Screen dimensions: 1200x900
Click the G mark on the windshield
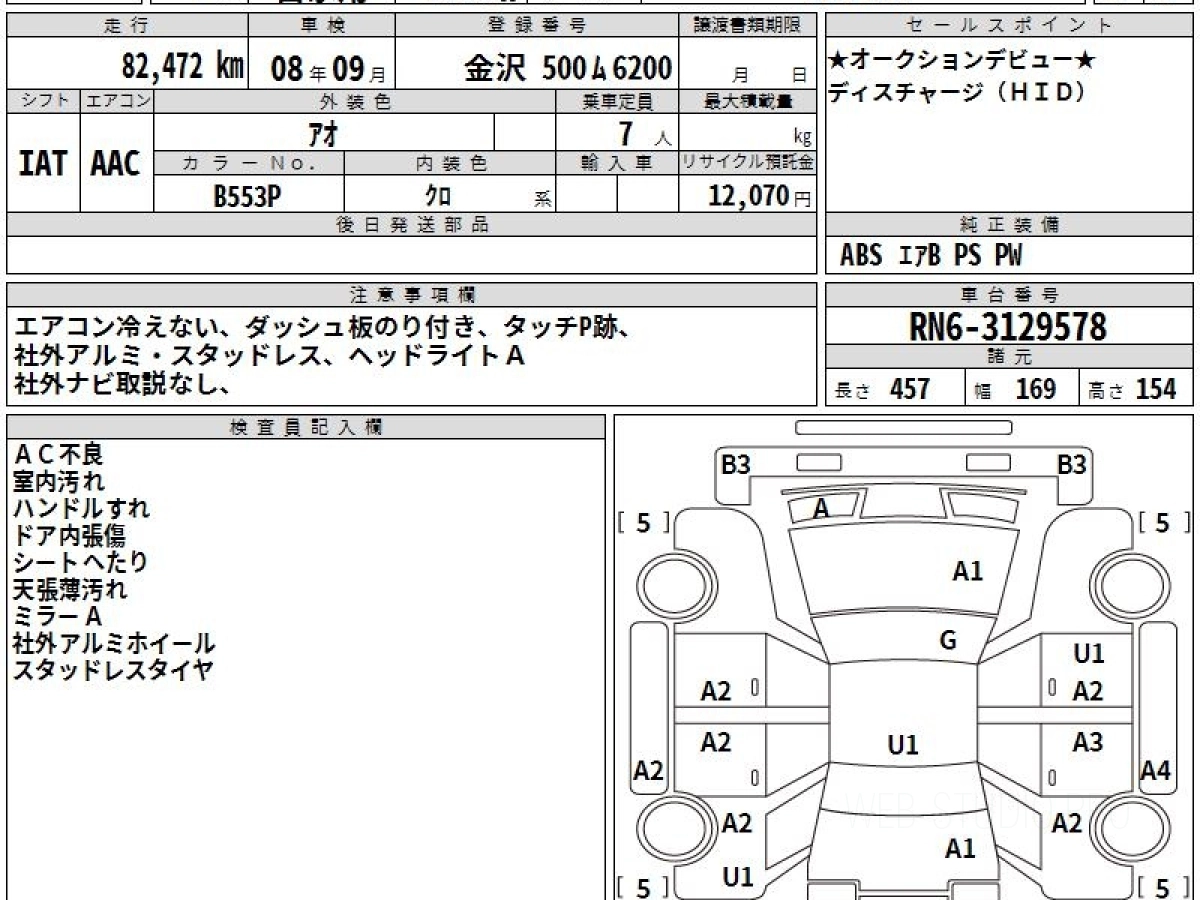pyautogui.click(x=948, y=641)
